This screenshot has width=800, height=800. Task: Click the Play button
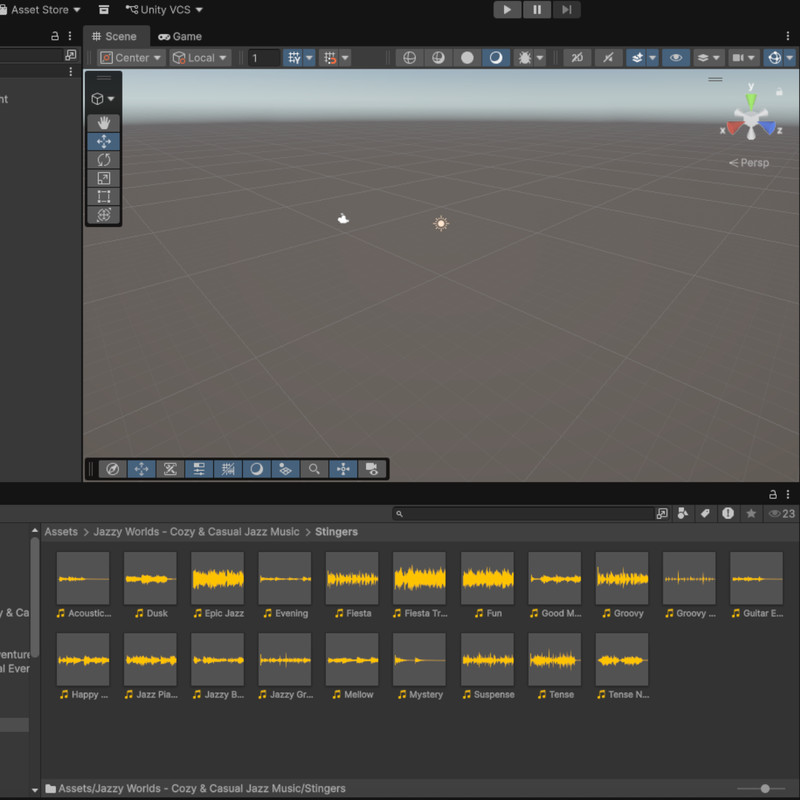point(507,10)
